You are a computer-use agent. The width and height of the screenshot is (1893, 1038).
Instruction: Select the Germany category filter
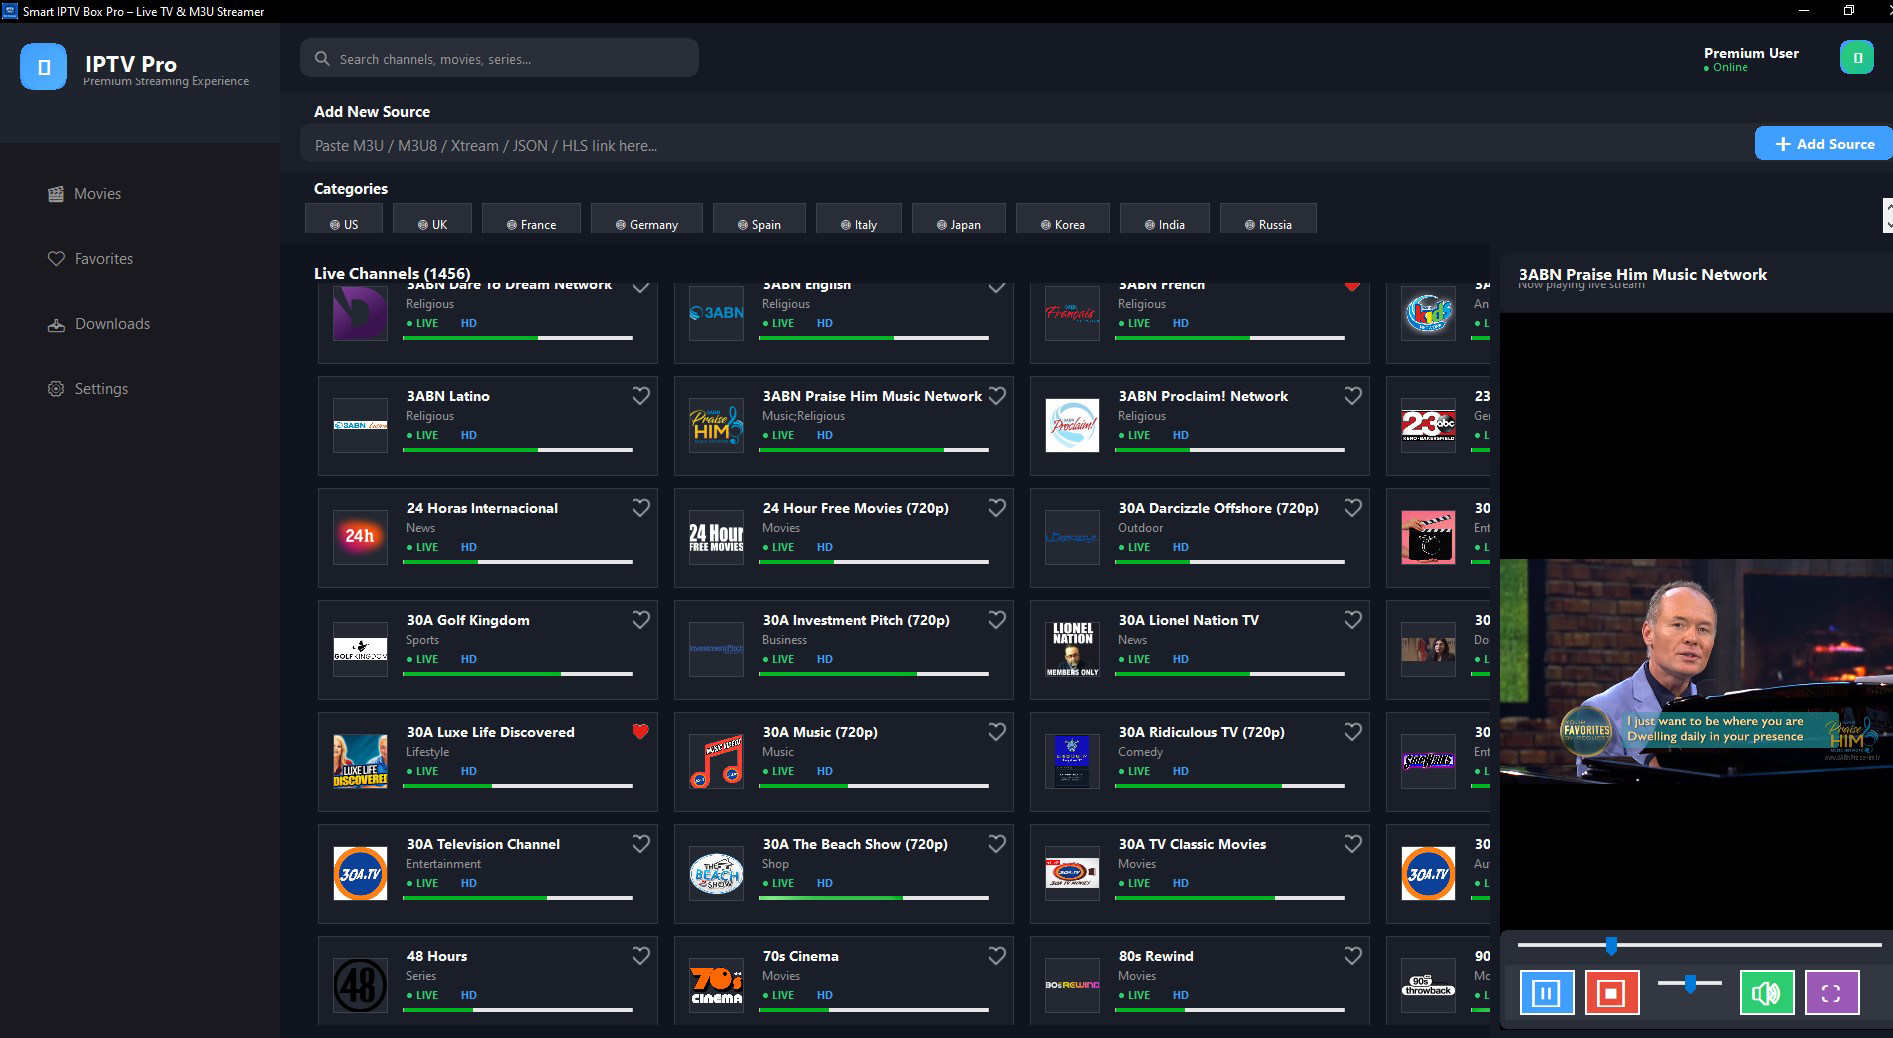[x=647, y=224]
